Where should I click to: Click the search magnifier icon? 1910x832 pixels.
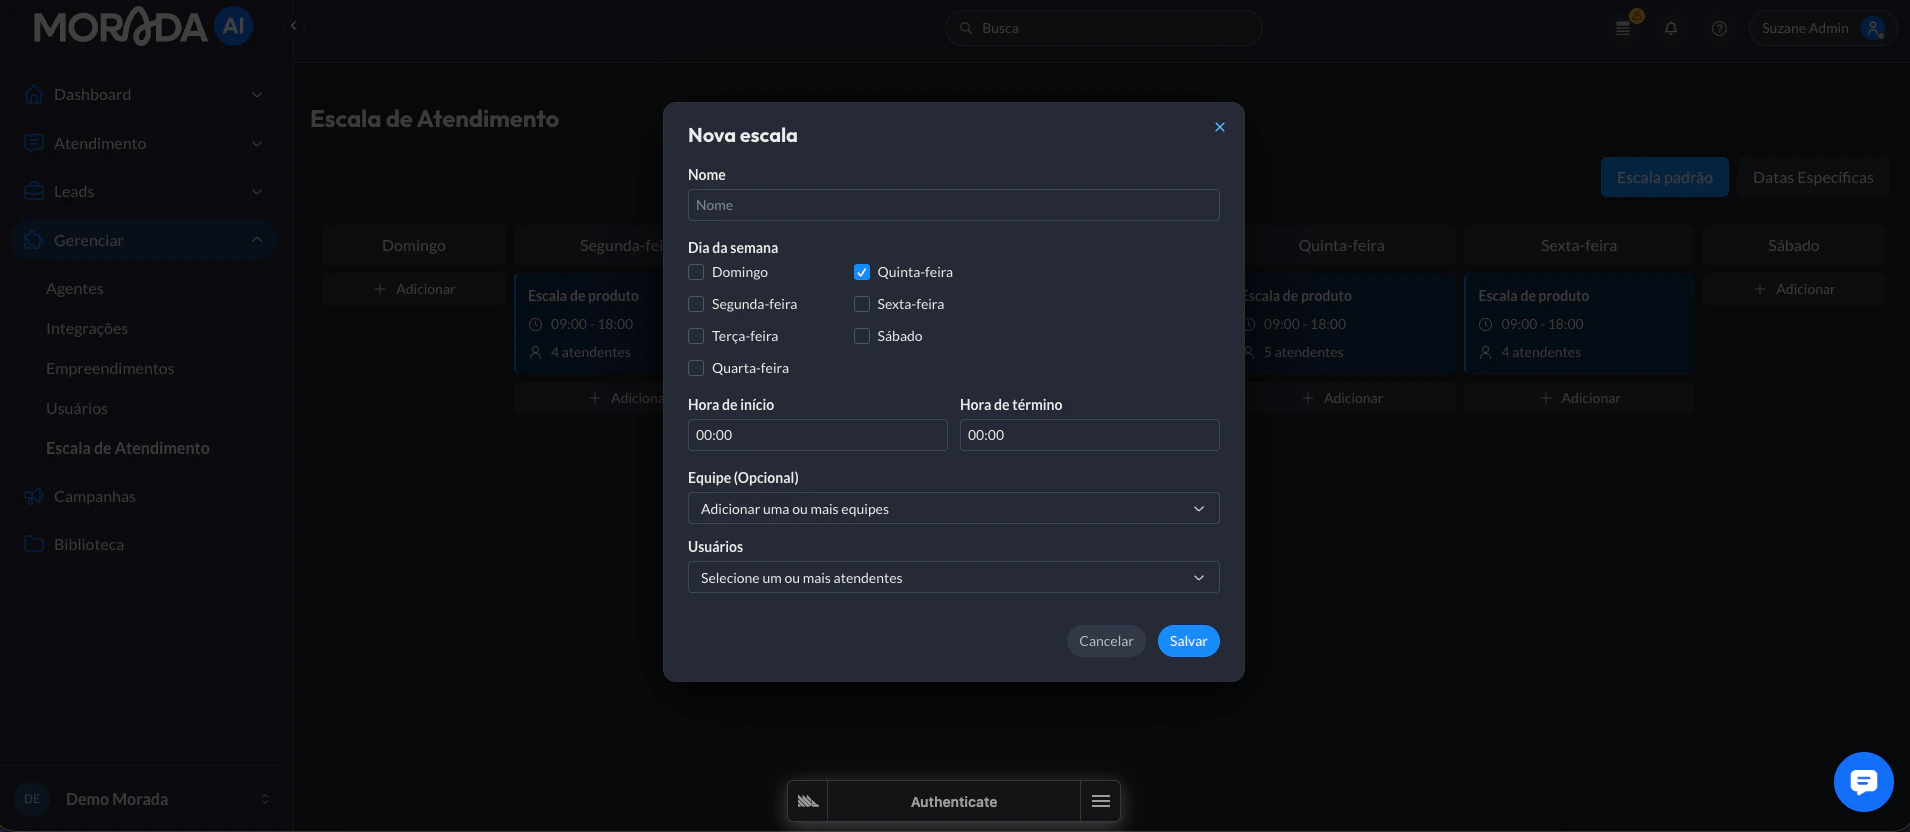point(966,28)
